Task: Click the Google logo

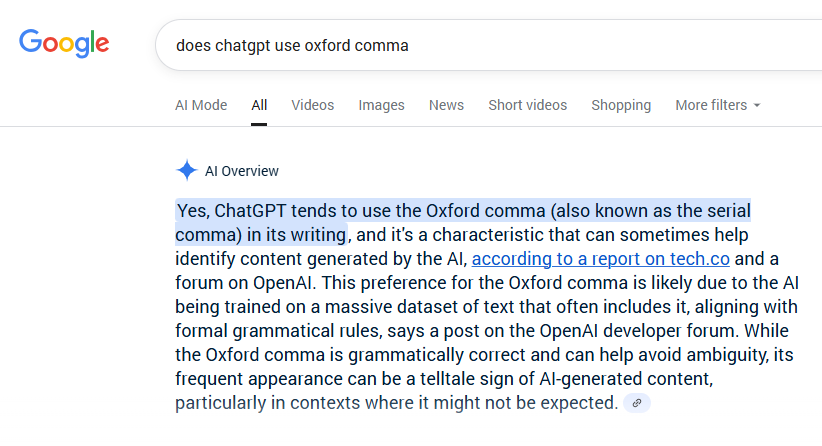Action: tap(64, 43)
